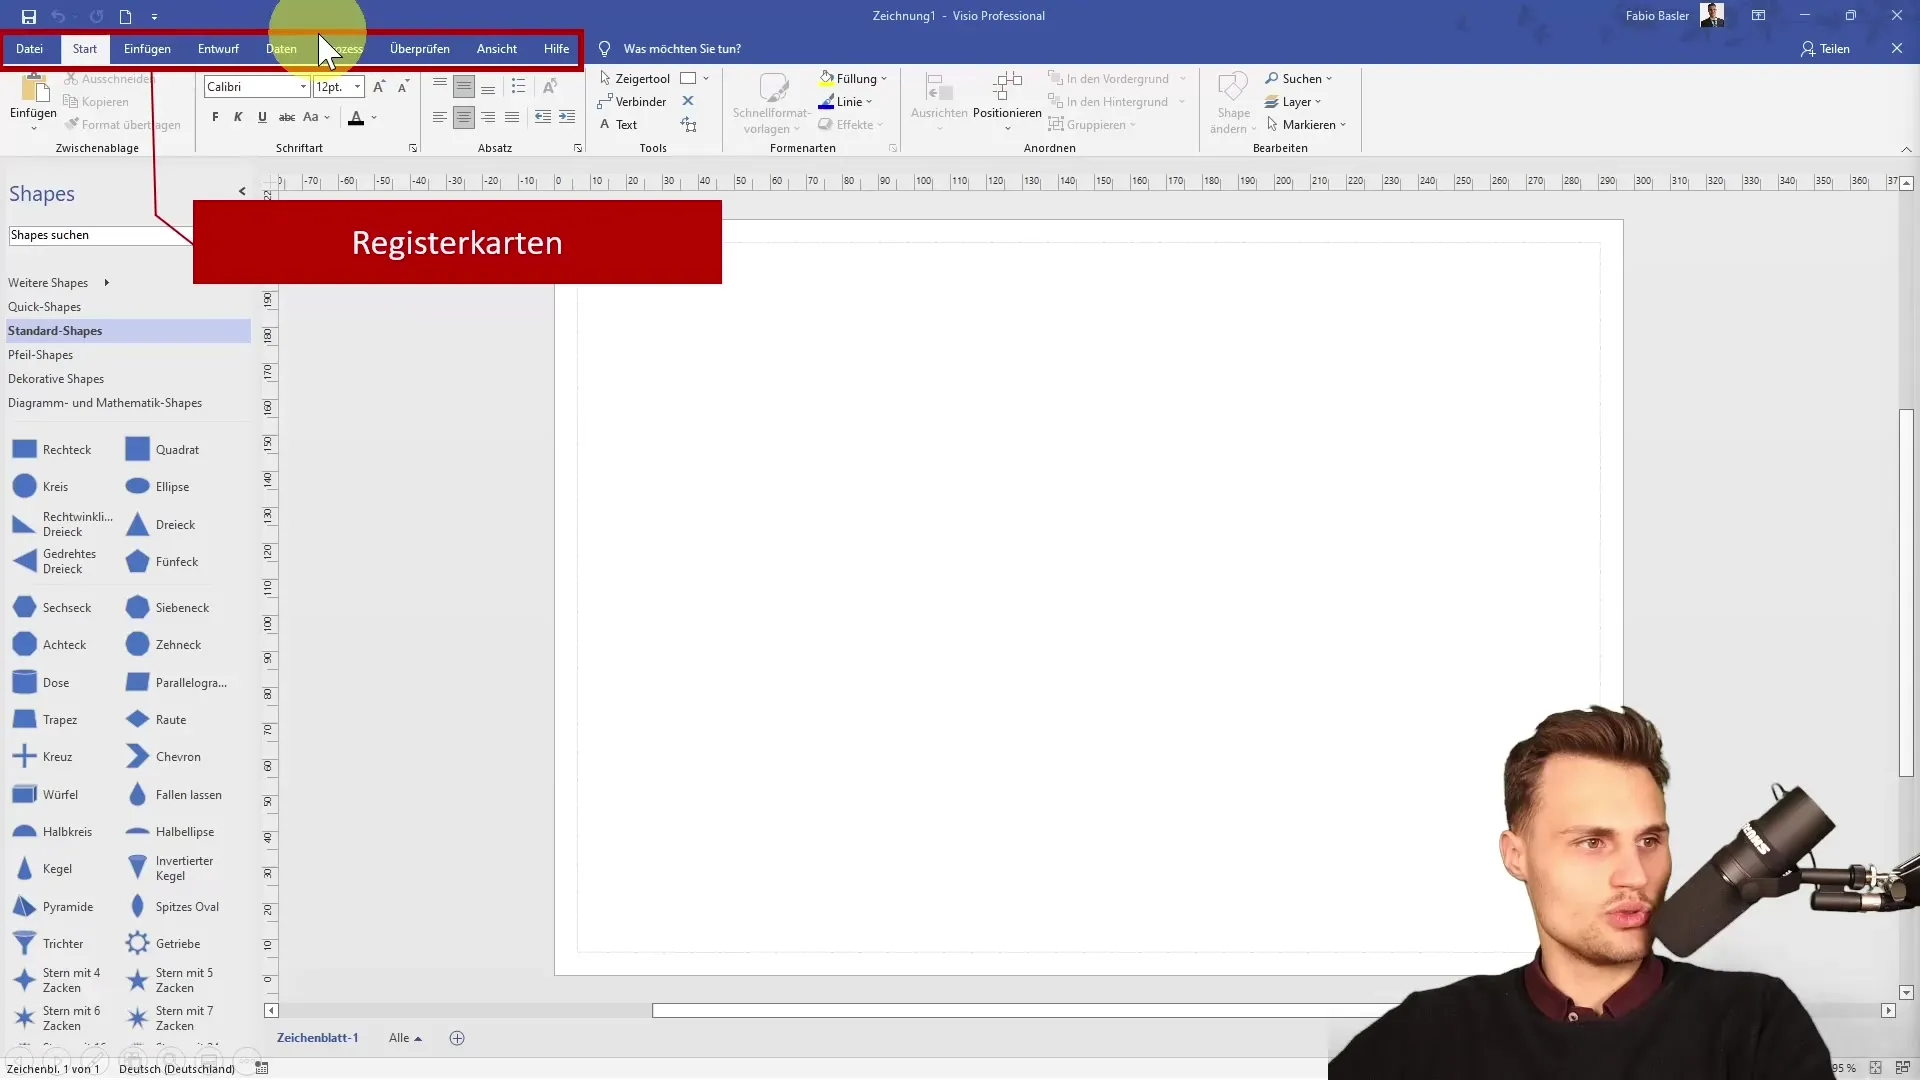1920x1080 pixels.
Task: Open the font color dropdown arrow
Action: tap(374, 117)
